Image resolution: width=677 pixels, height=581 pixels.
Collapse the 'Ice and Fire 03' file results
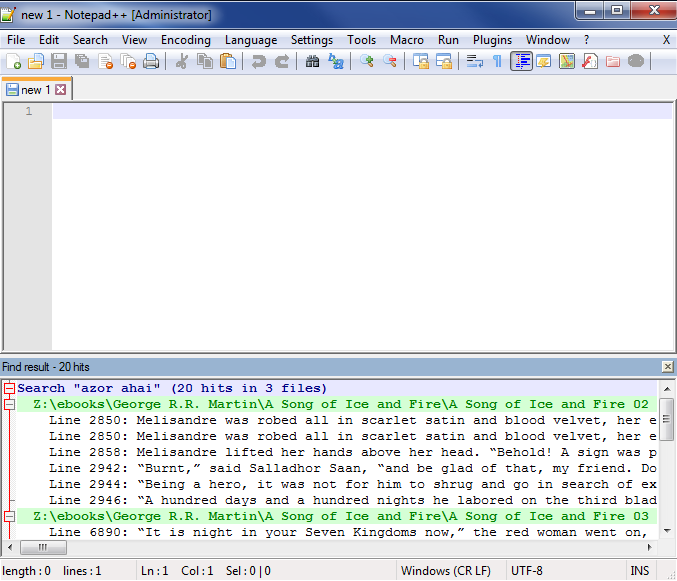(9, 516)
